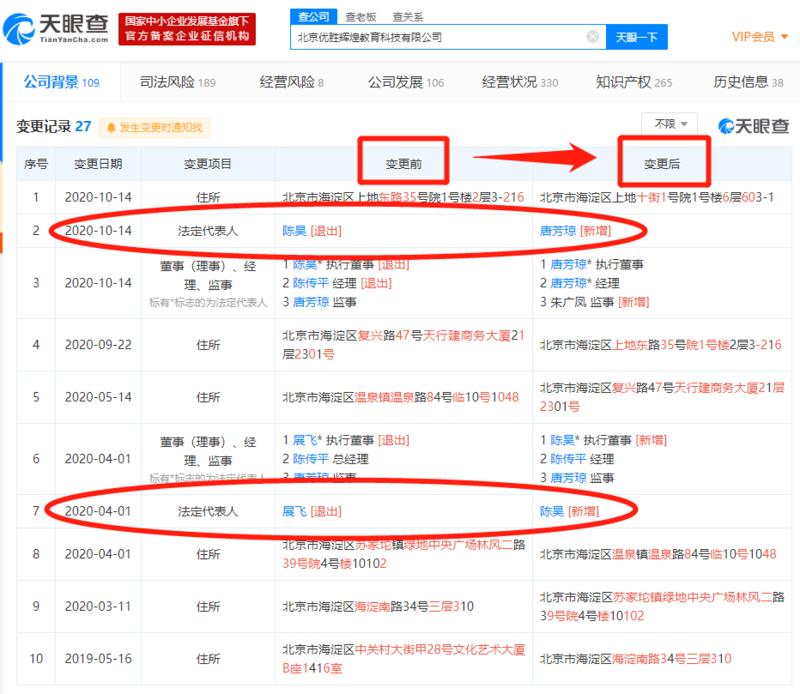Click the company name search input field
Image resolution: width=800 pixels, height=694 pixels.
click(x=438, y=37)
